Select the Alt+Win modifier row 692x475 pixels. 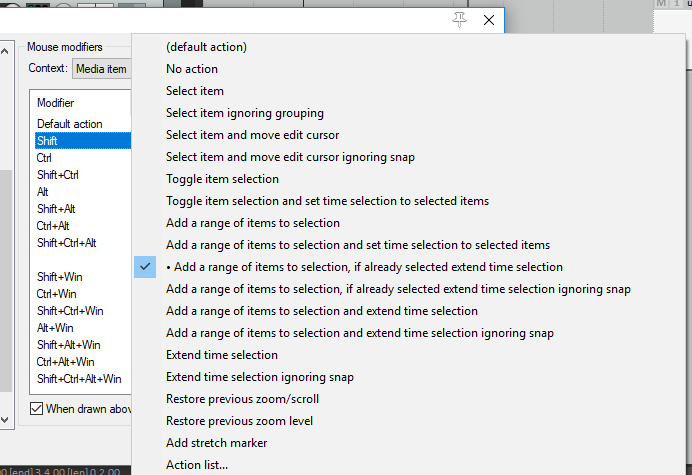pyautogui.click(x=56, y=328)
